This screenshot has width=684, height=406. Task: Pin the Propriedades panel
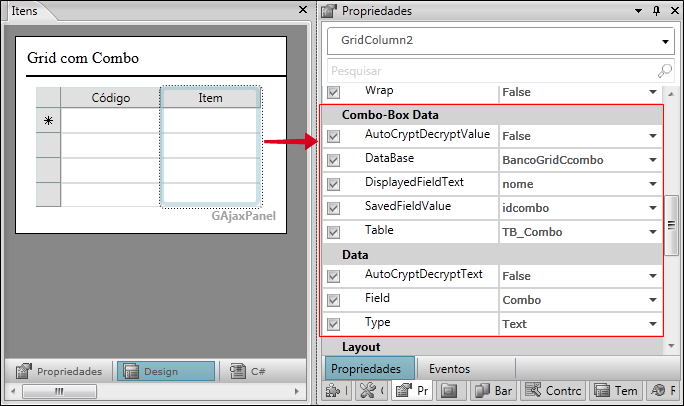click(656, 11)
